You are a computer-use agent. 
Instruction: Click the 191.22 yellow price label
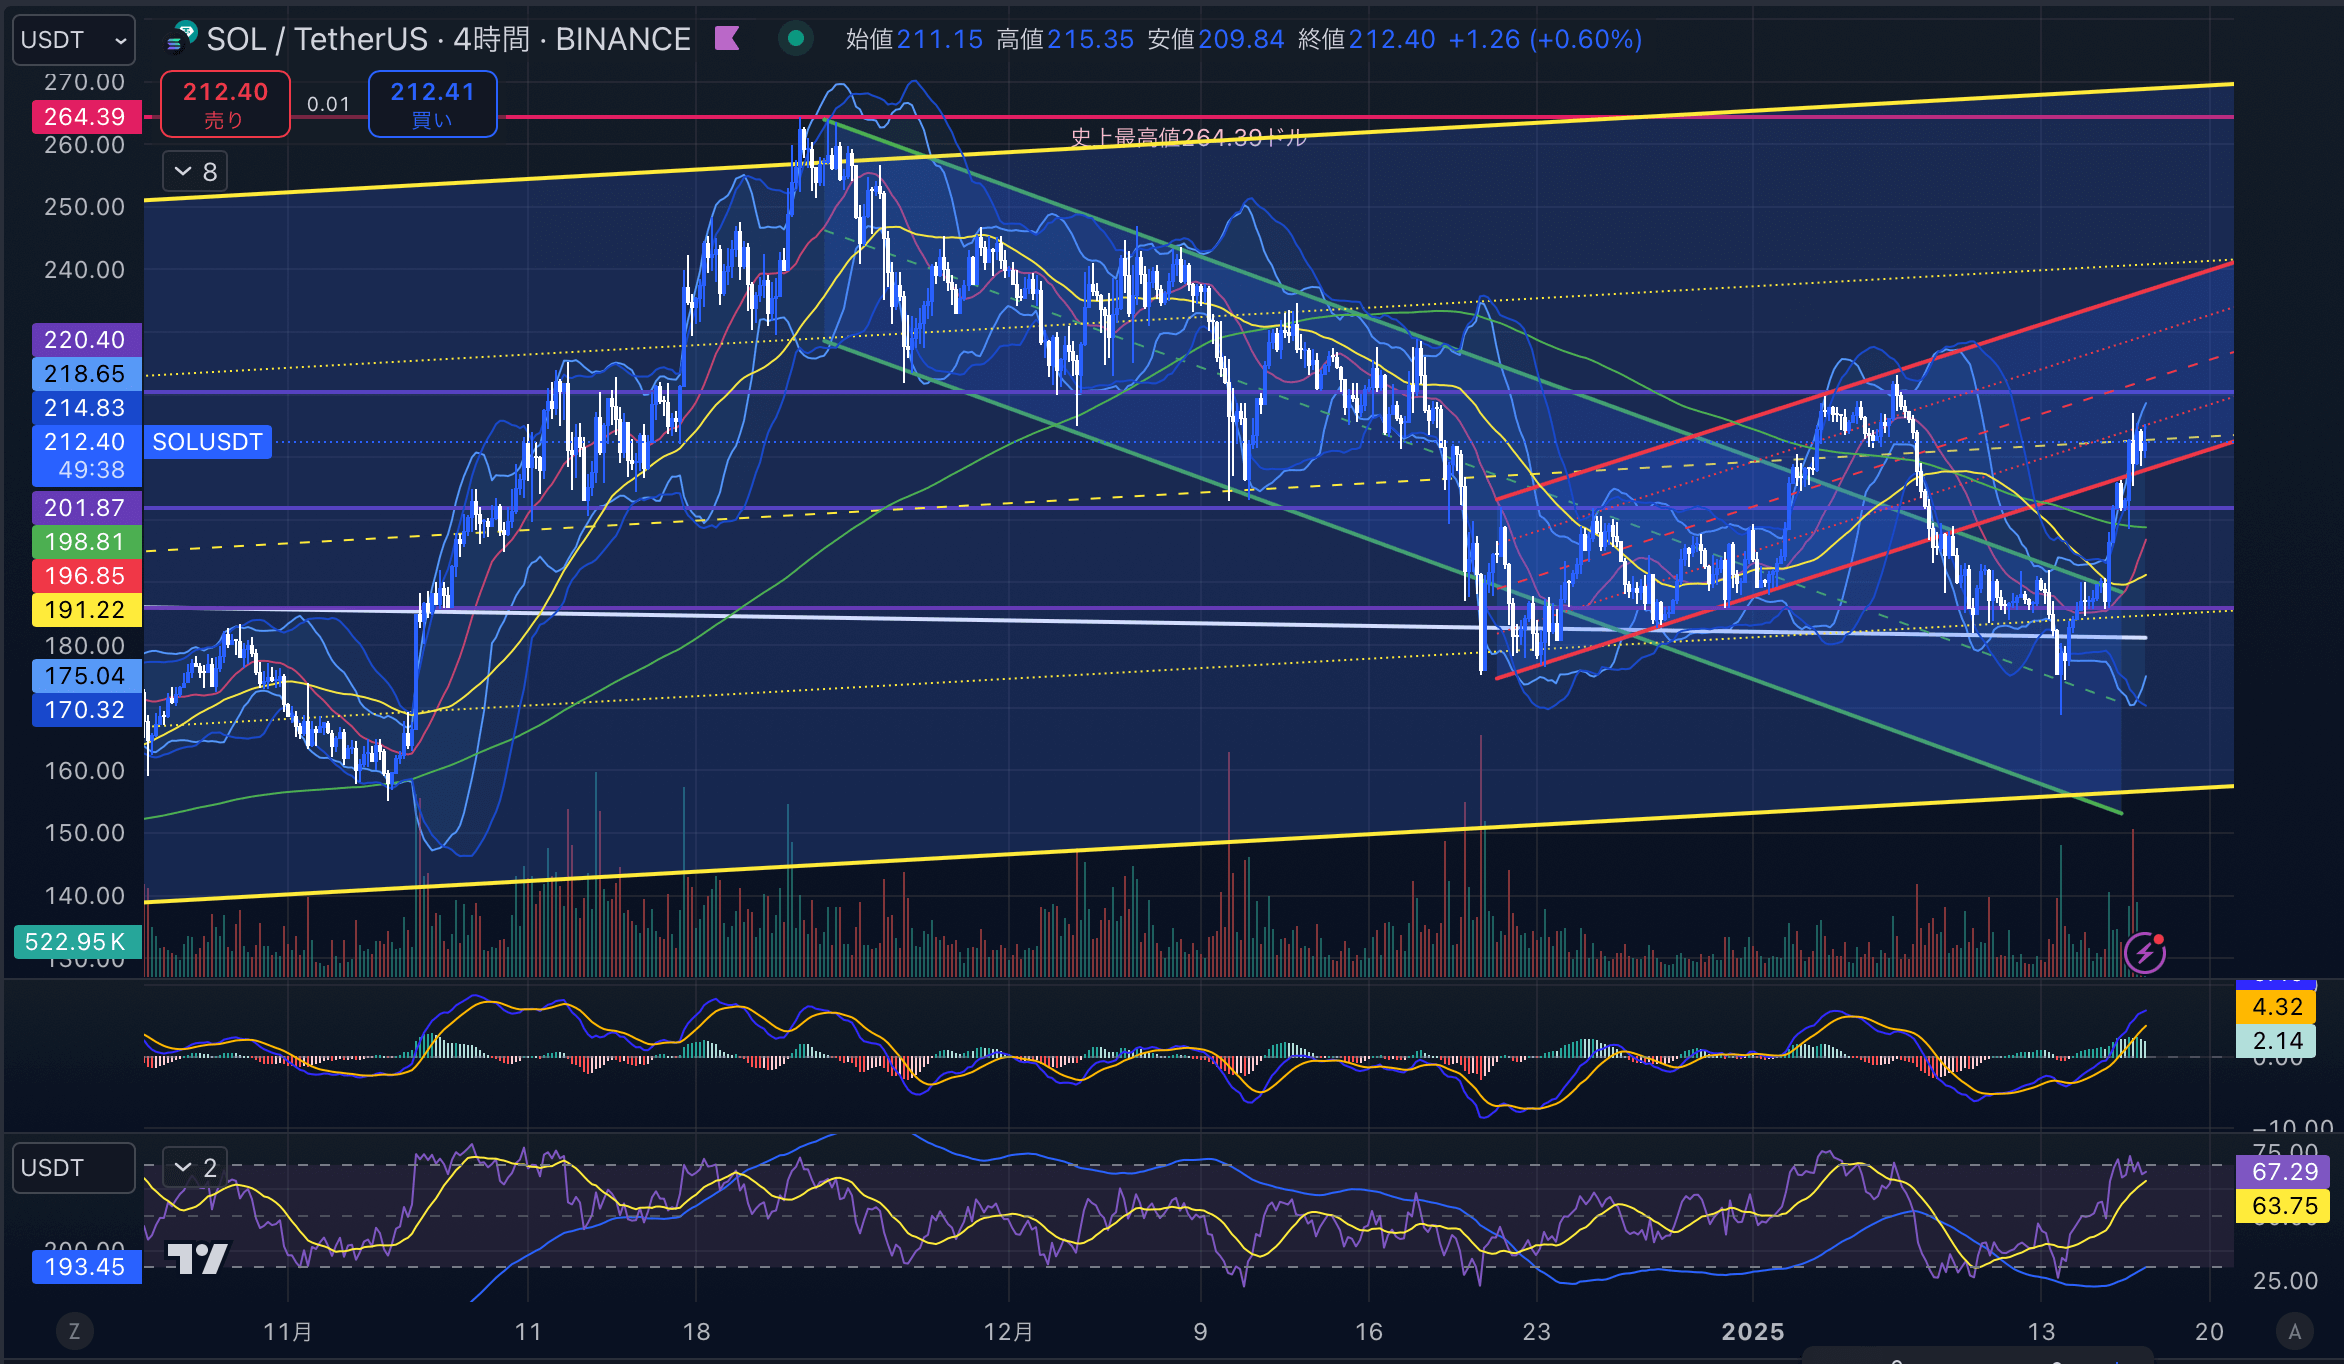86,610
